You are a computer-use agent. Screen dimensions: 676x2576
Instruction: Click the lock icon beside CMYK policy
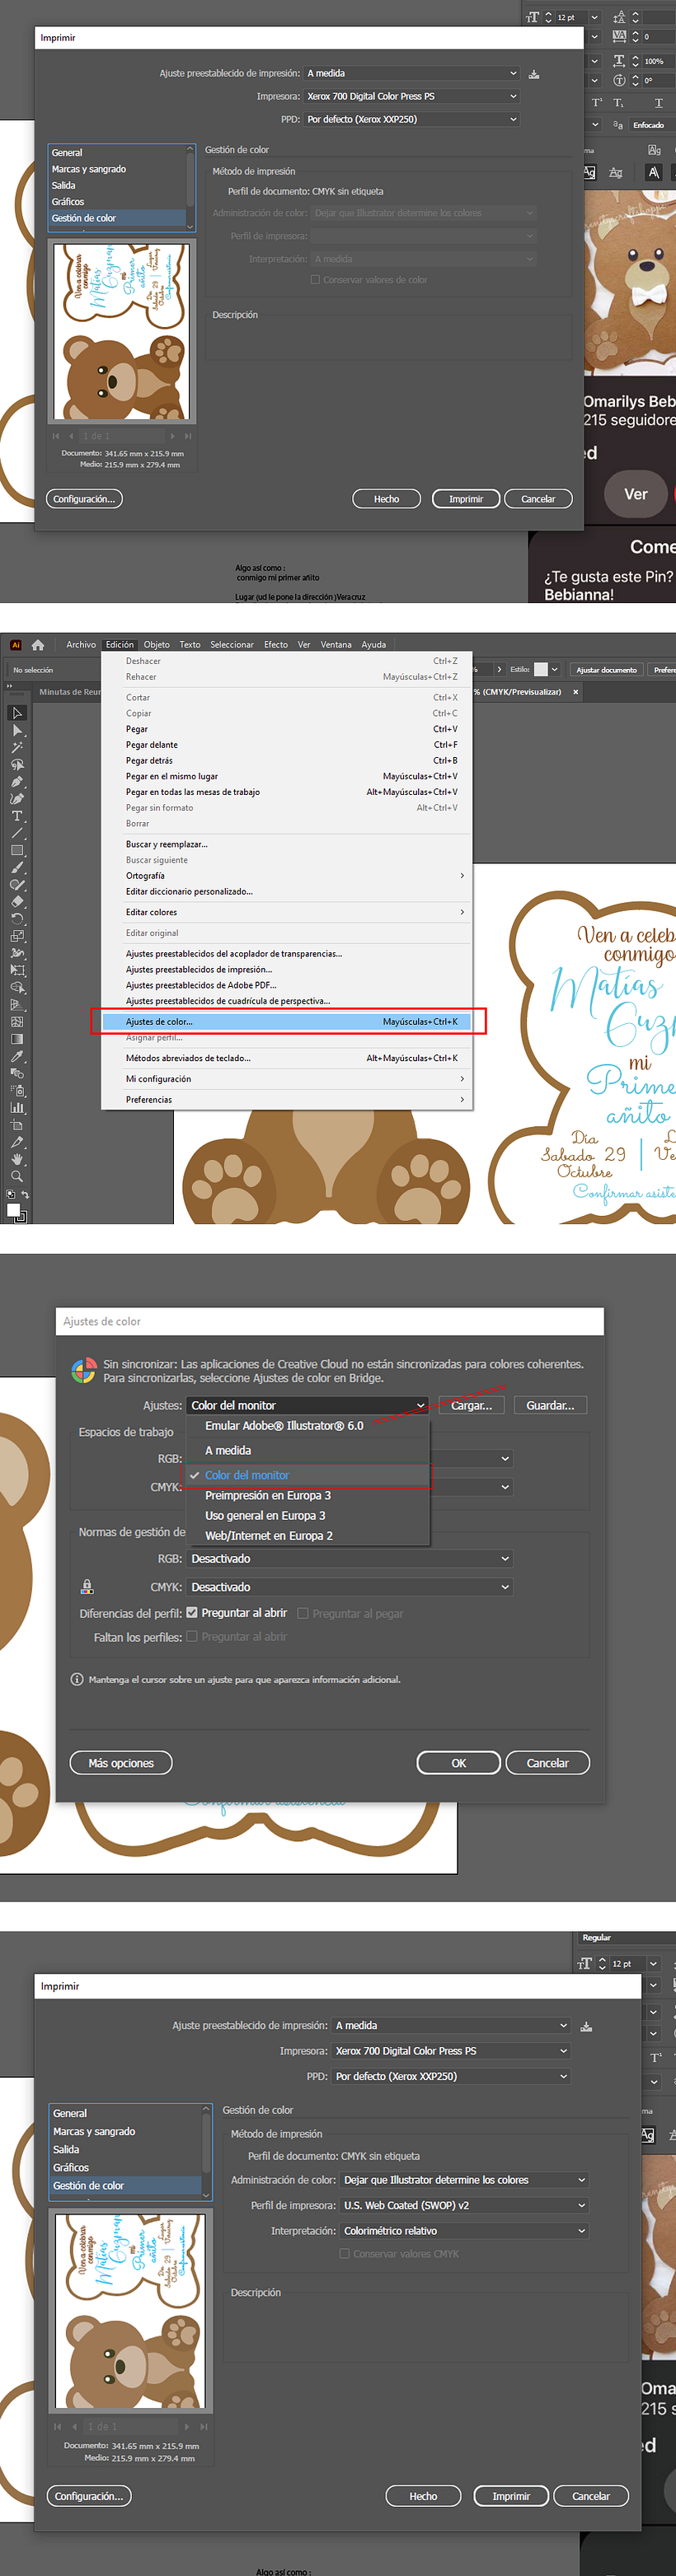pos(87,1586)
